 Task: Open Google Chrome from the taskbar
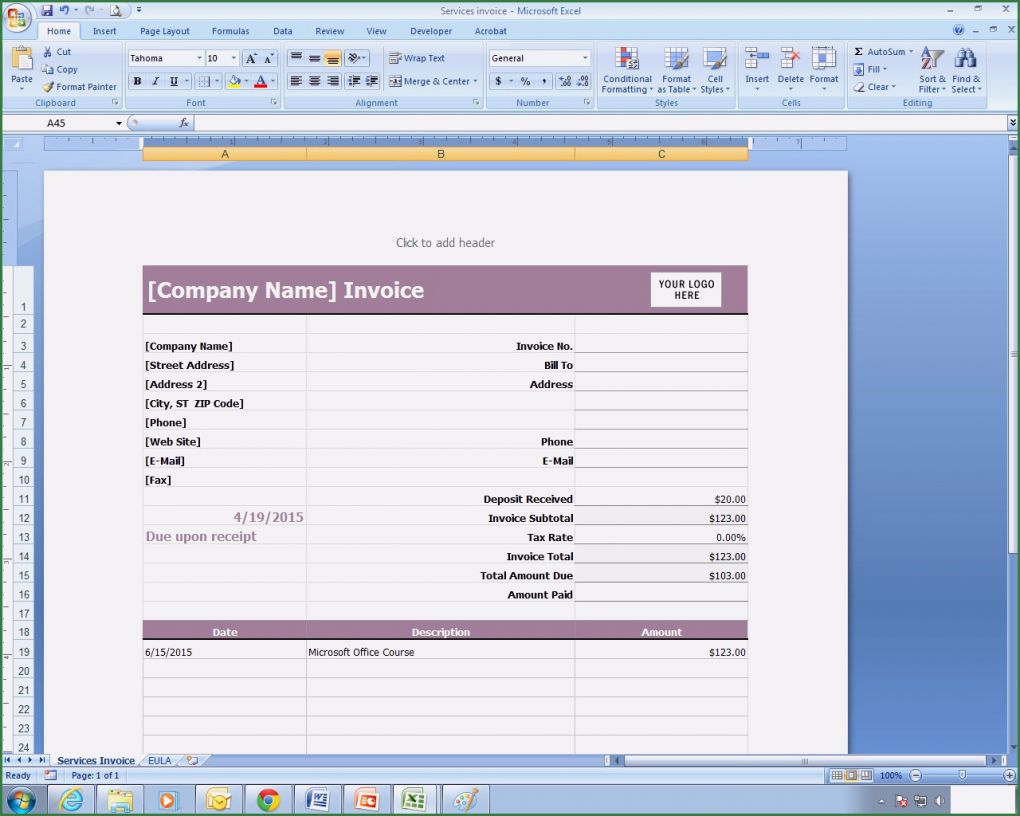268,800
